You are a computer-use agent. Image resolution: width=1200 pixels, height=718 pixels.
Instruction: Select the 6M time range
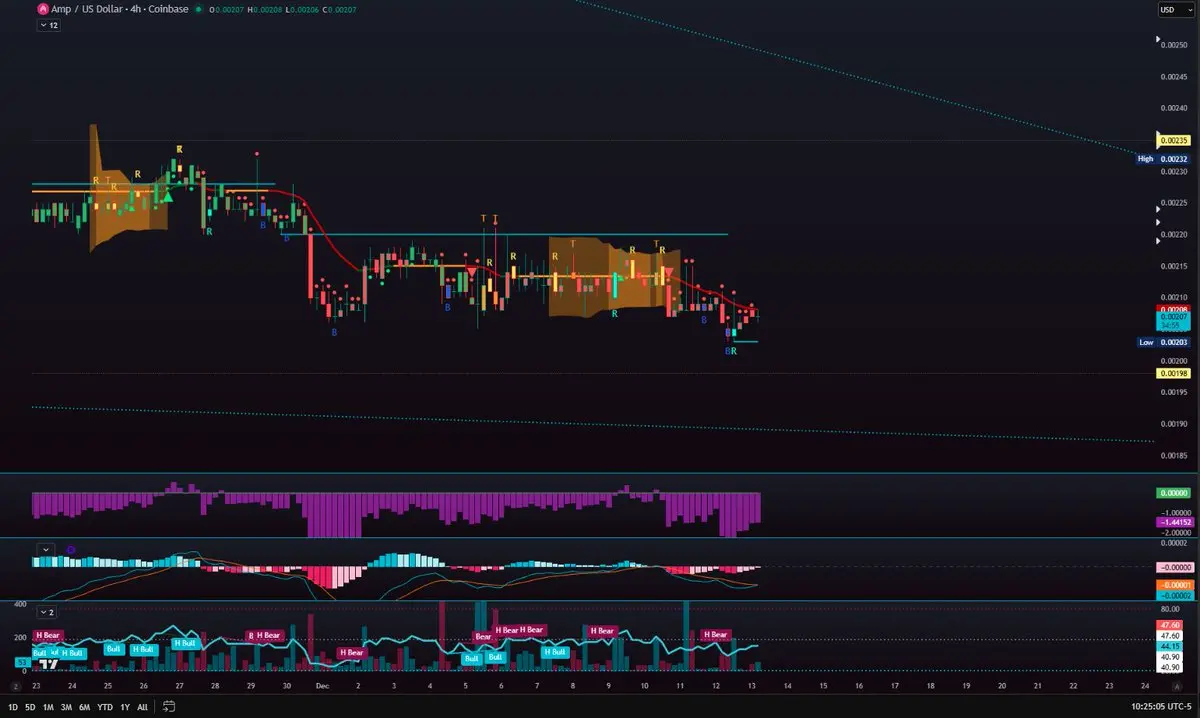84,707
